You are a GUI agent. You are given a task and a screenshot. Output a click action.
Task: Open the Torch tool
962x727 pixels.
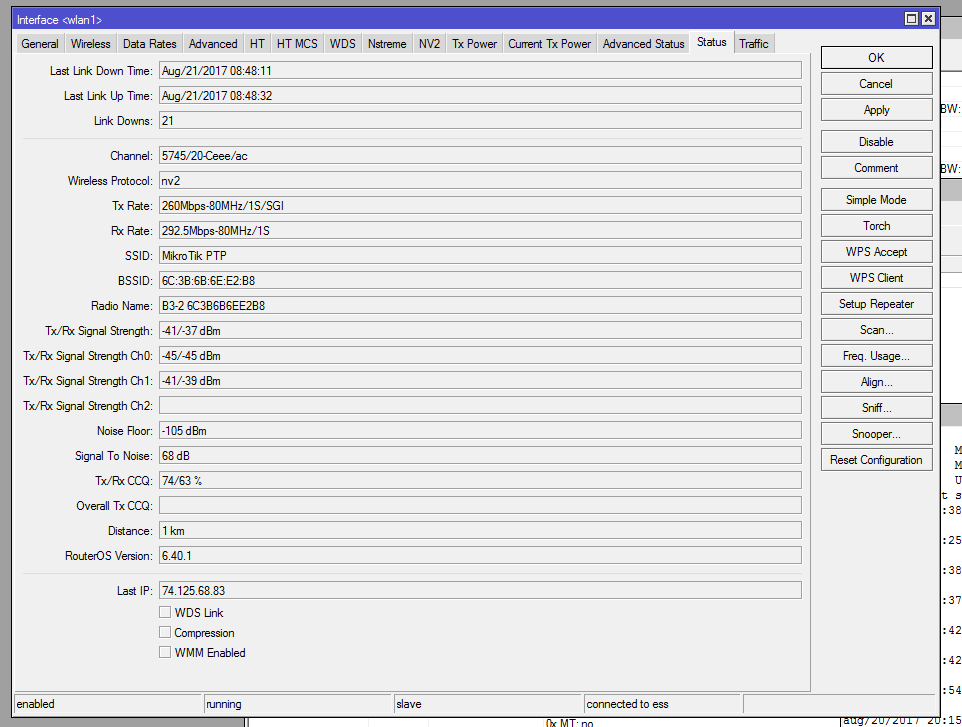(876, 225)
